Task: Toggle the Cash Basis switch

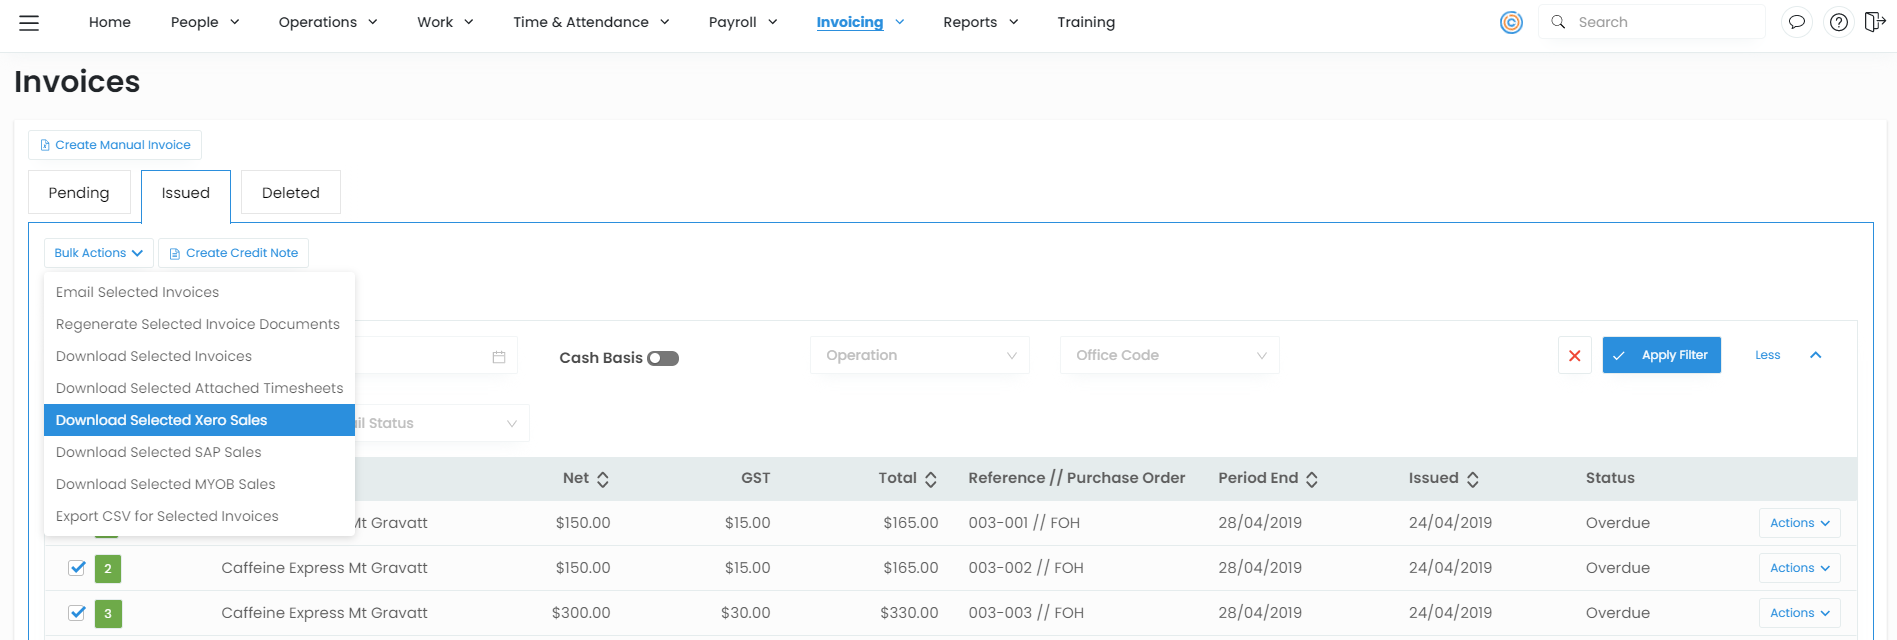Action: [x=662, y=358]
